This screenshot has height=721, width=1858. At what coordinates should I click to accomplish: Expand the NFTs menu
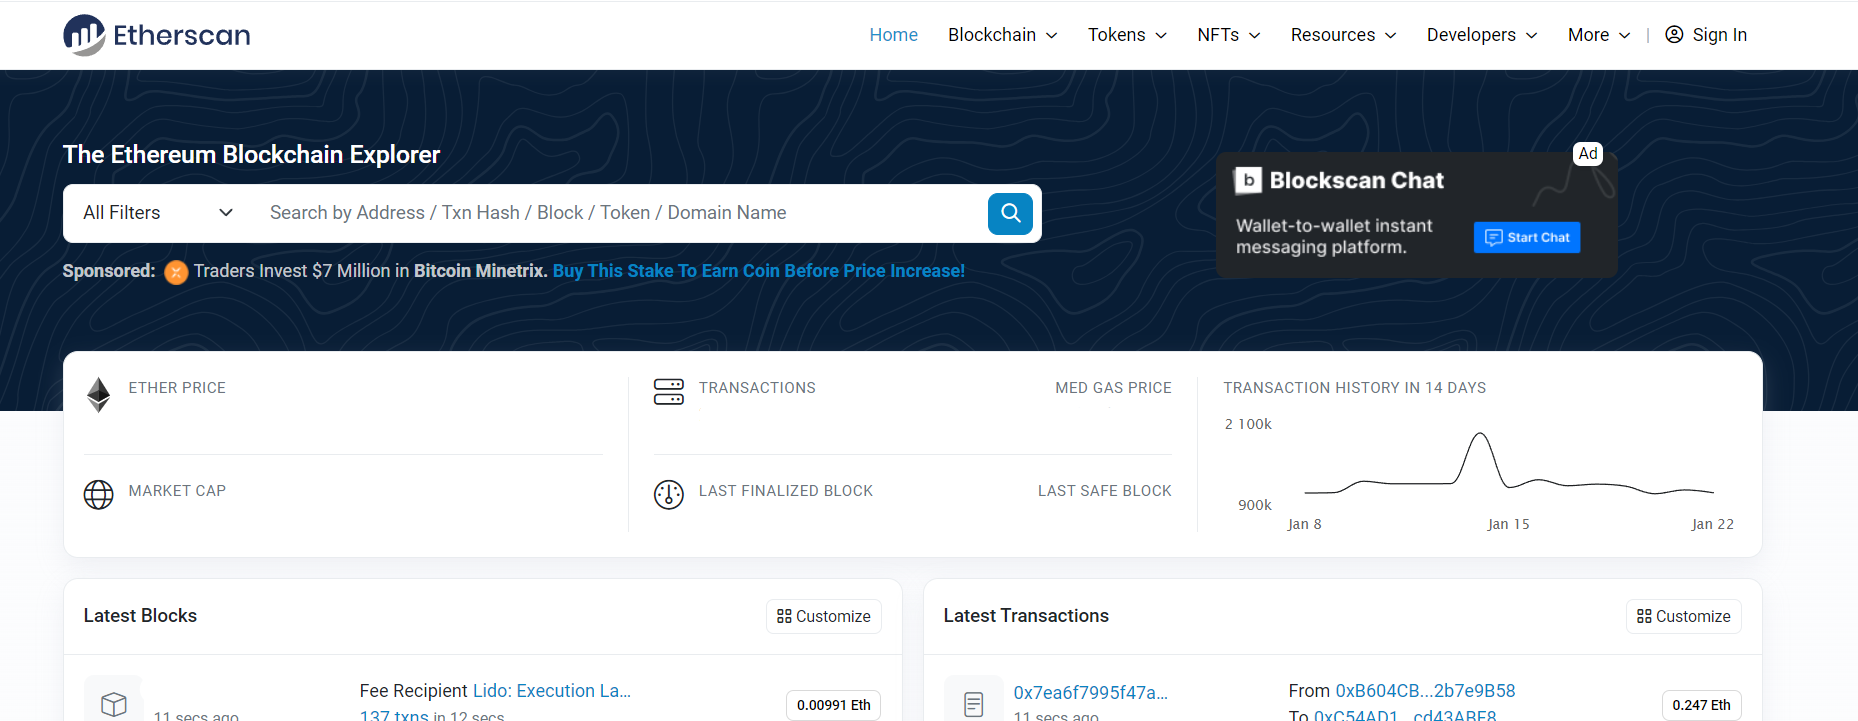pyautogui.click(x=1229, y=35)
